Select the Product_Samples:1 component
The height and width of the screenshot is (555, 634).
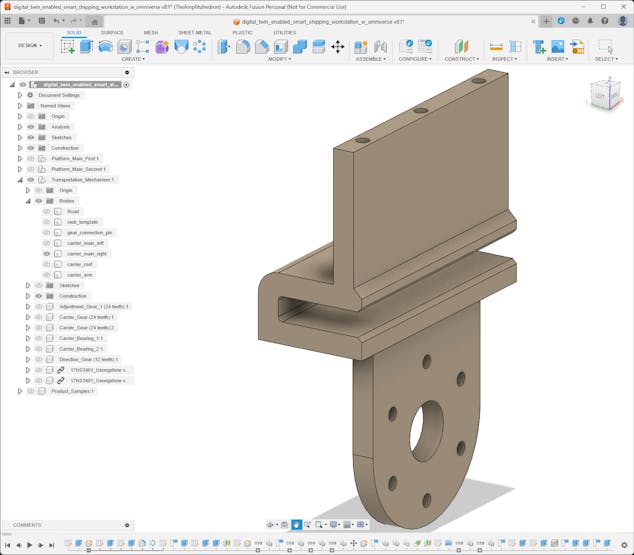point(73,391)
